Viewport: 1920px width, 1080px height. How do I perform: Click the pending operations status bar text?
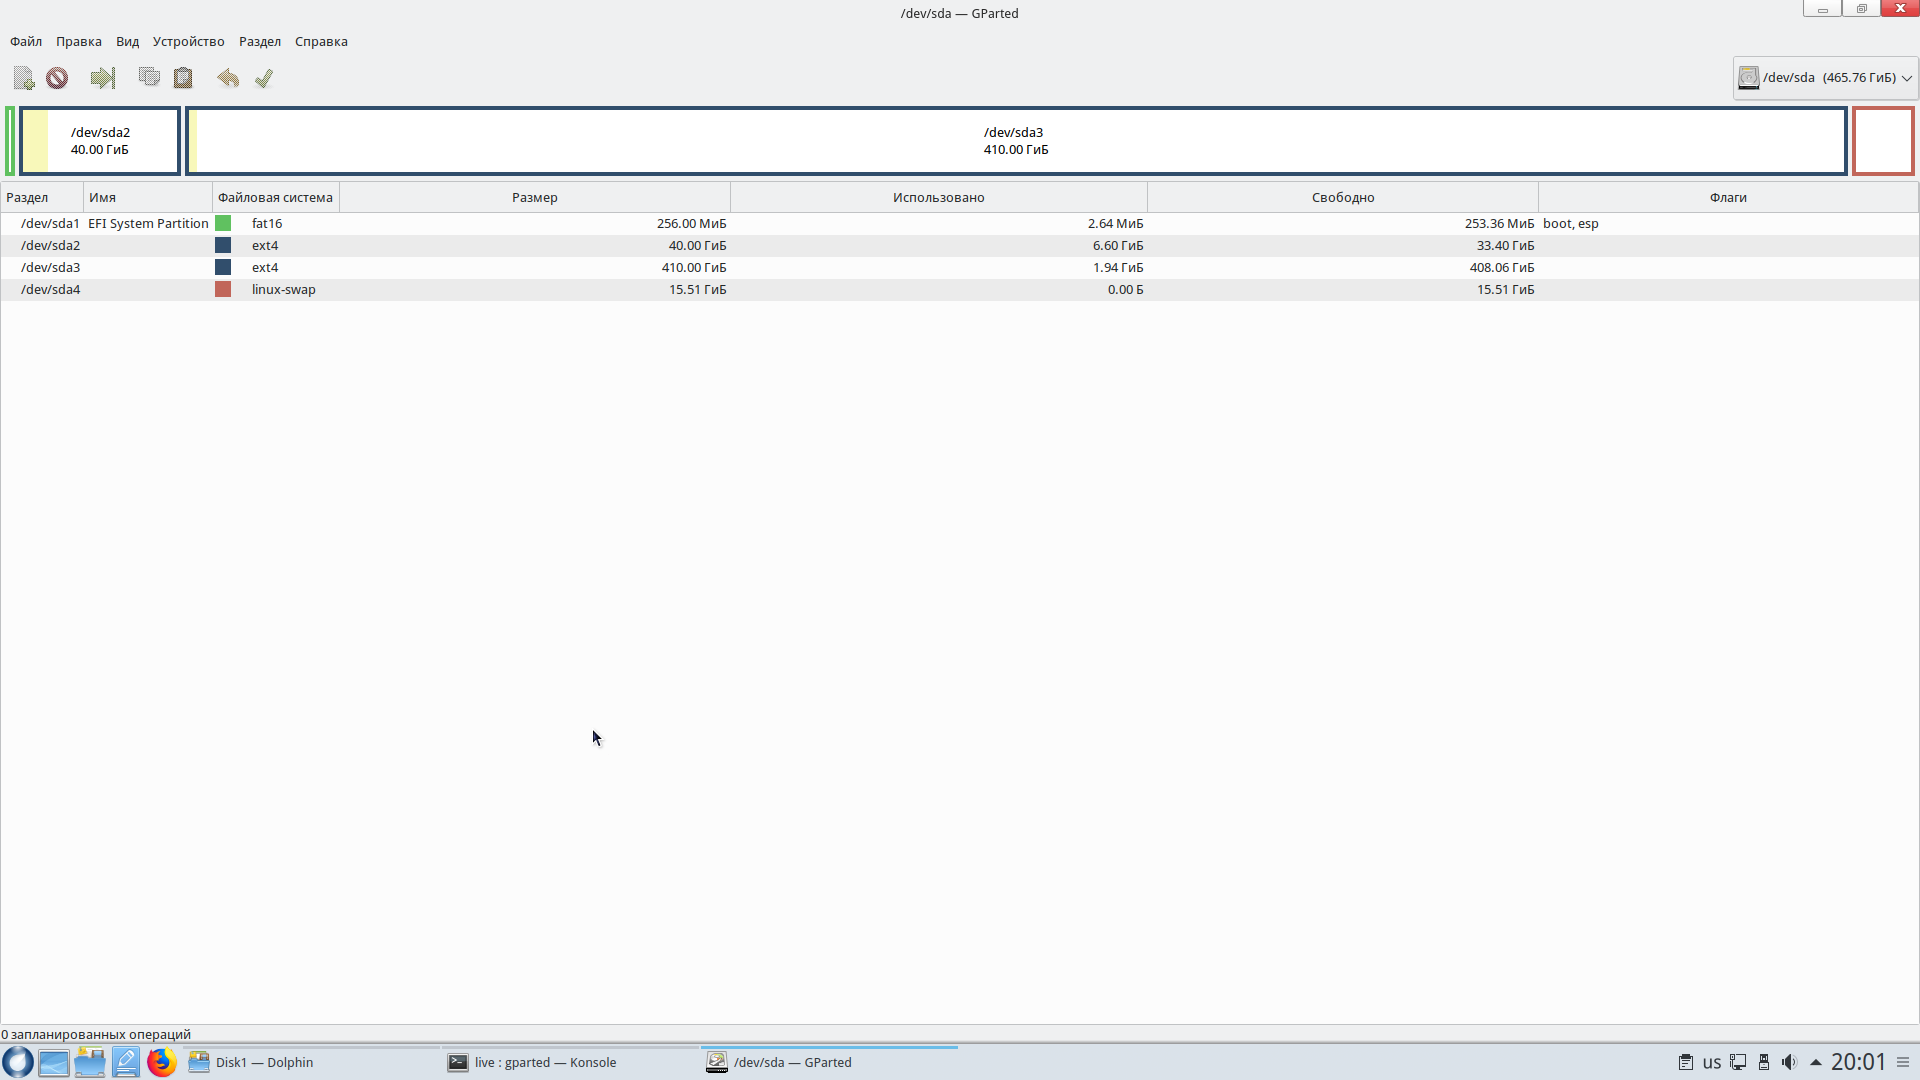pos(96,1034)
